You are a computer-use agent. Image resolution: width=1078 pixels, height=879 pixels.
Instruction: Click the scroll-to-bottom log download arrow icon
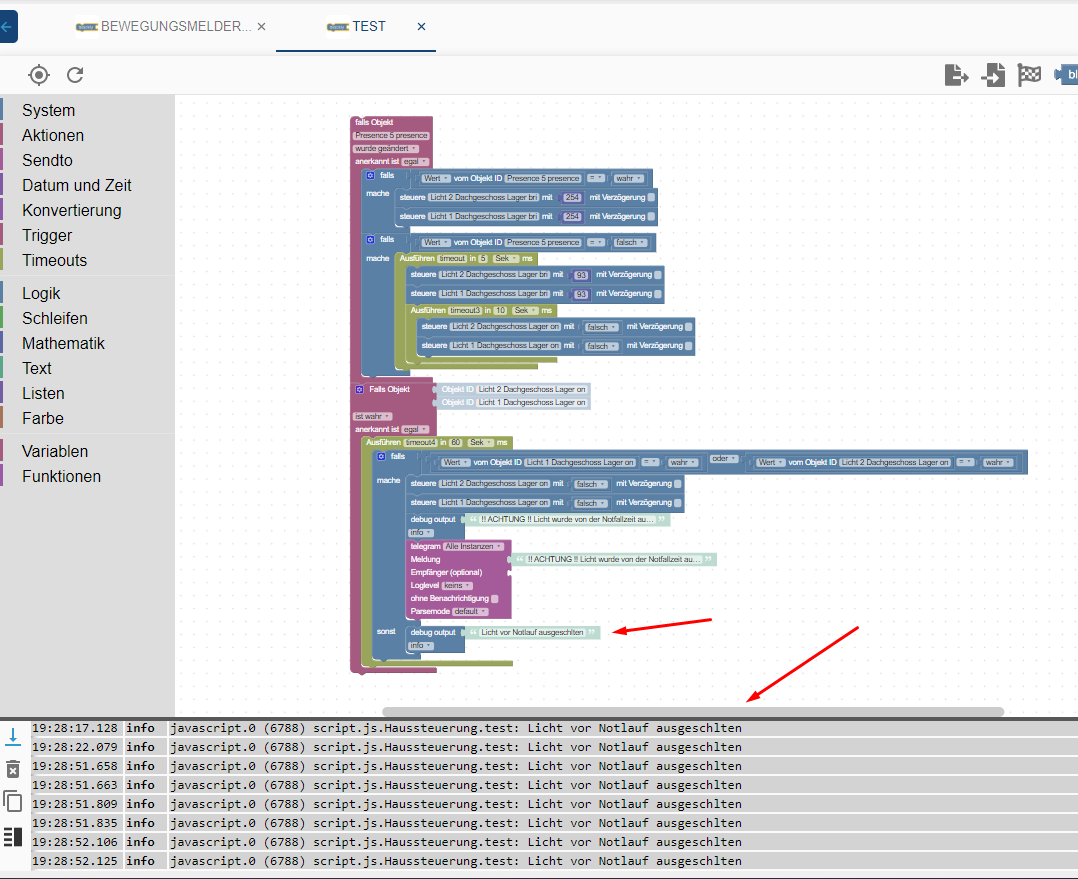point(13,736)
